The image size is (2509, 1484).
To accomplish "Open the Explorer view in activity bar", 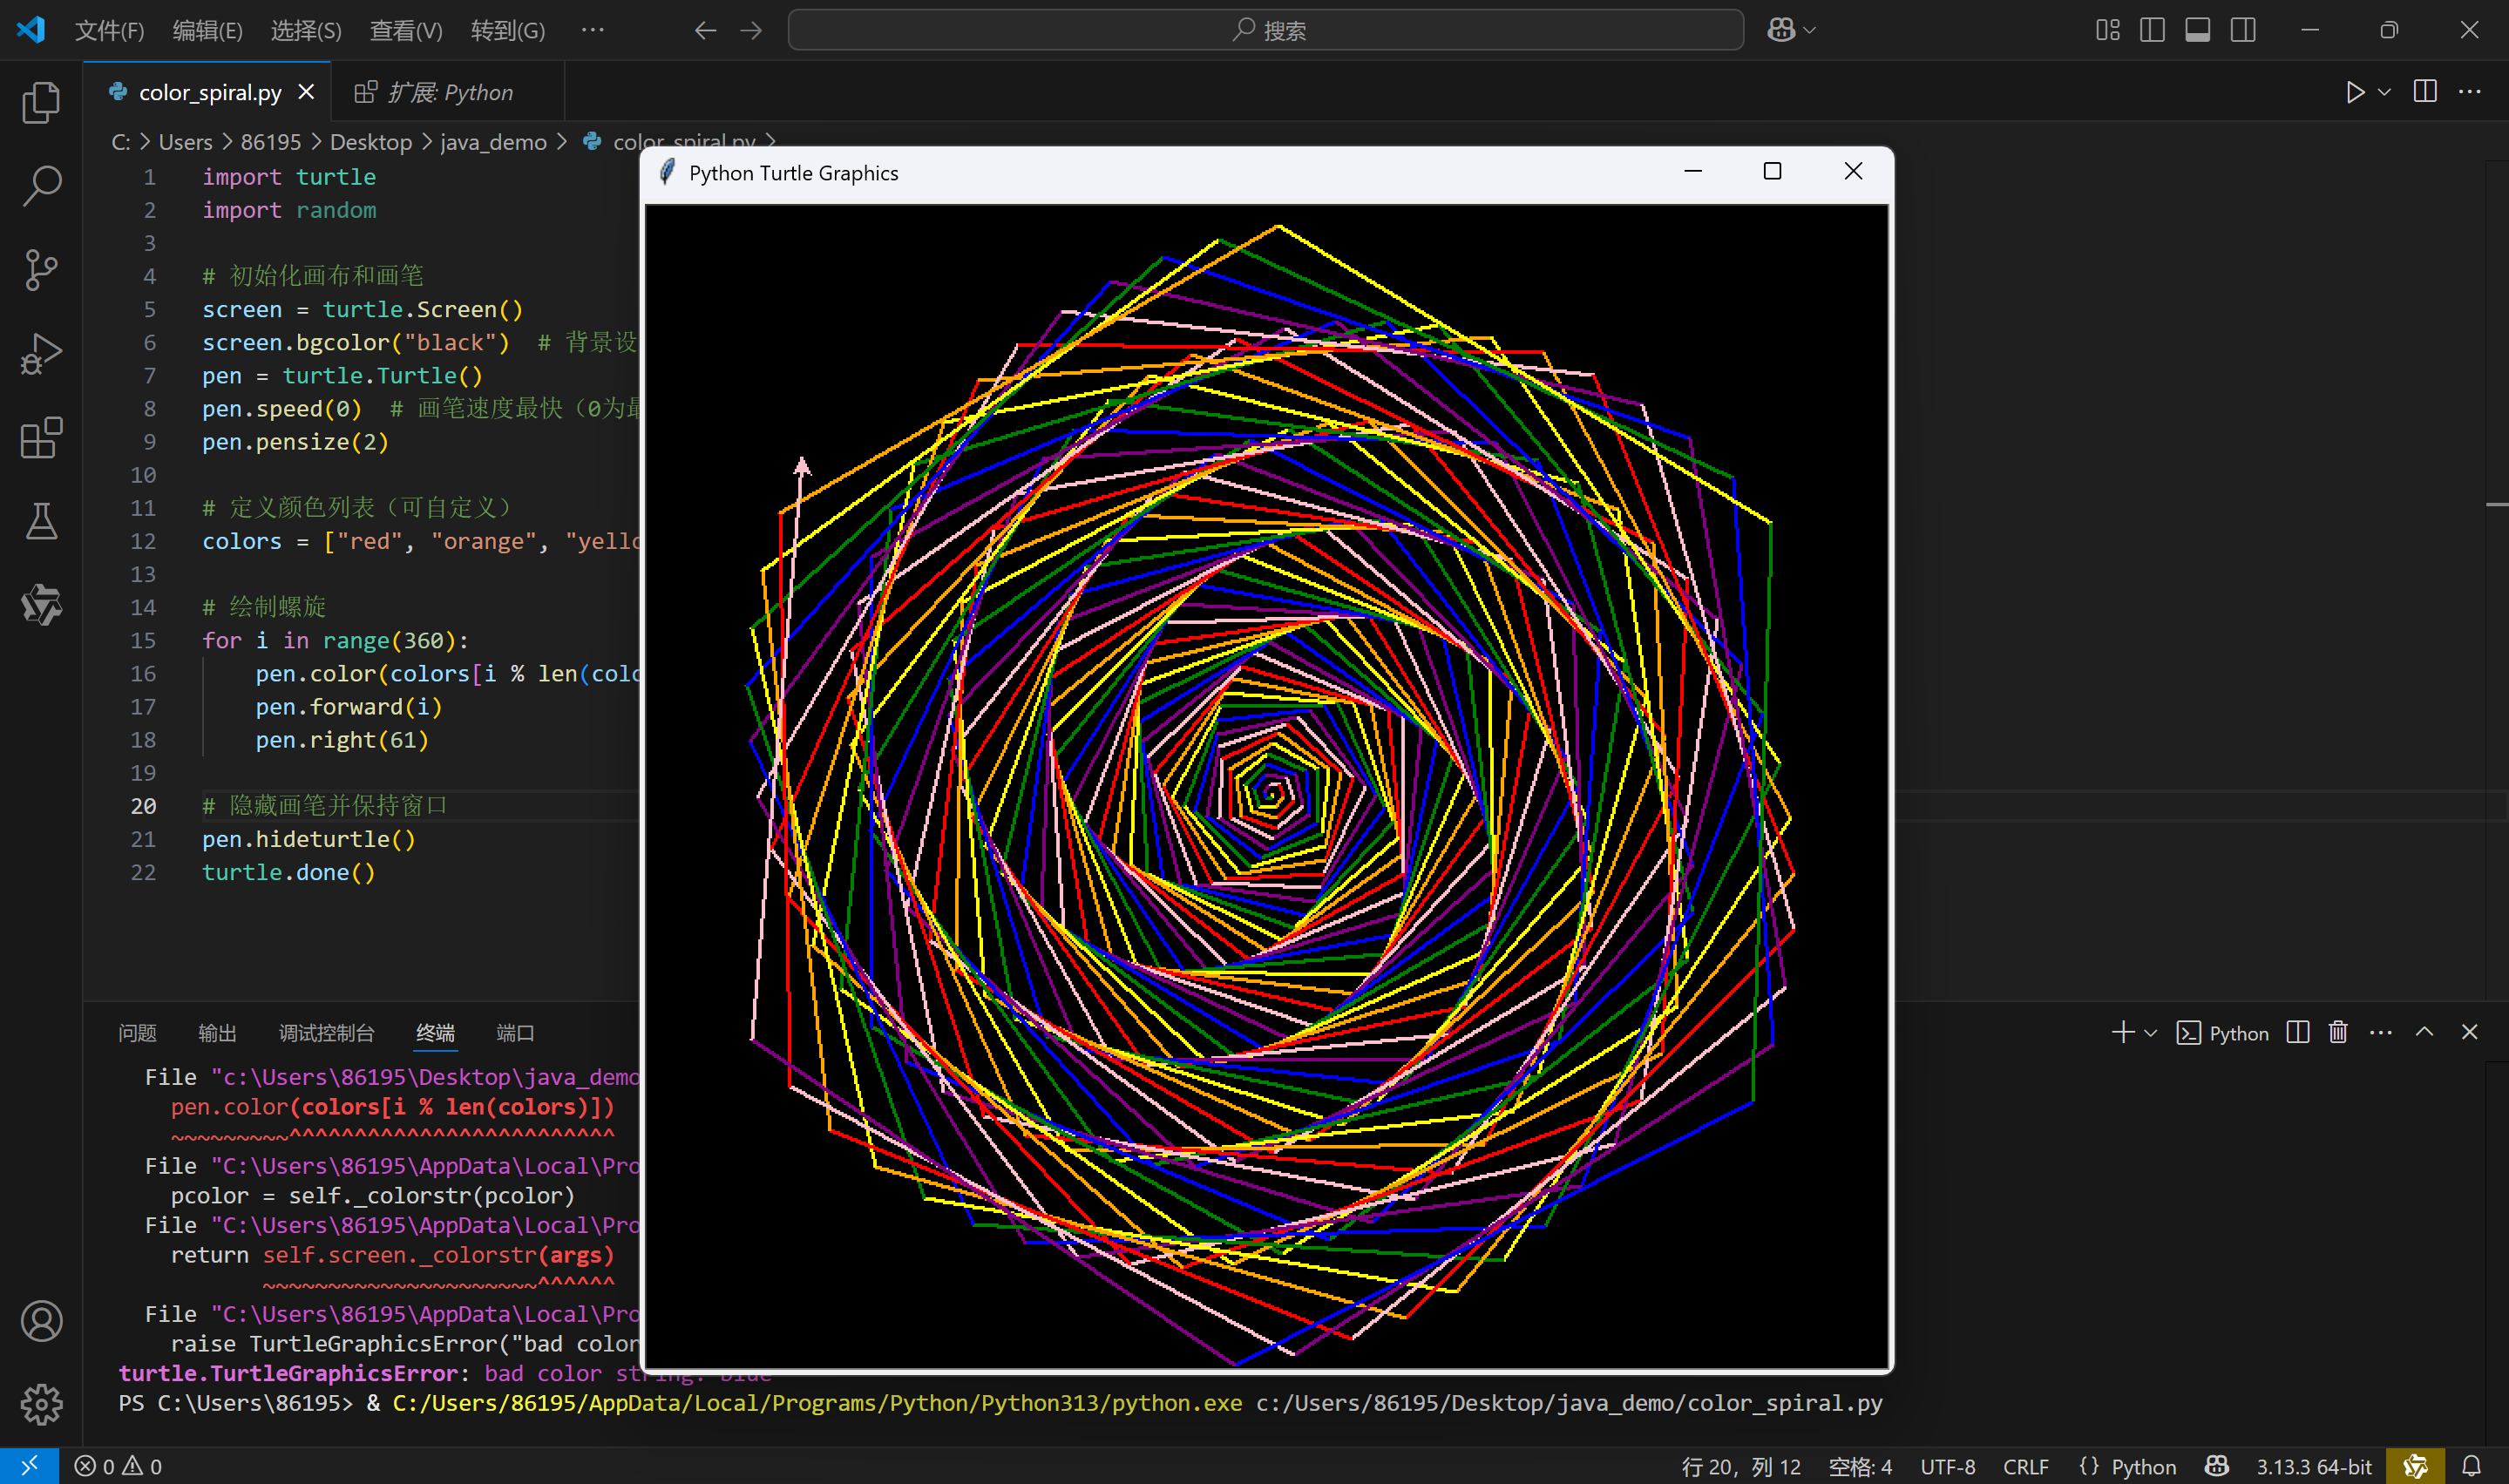I will coord(41,102).
